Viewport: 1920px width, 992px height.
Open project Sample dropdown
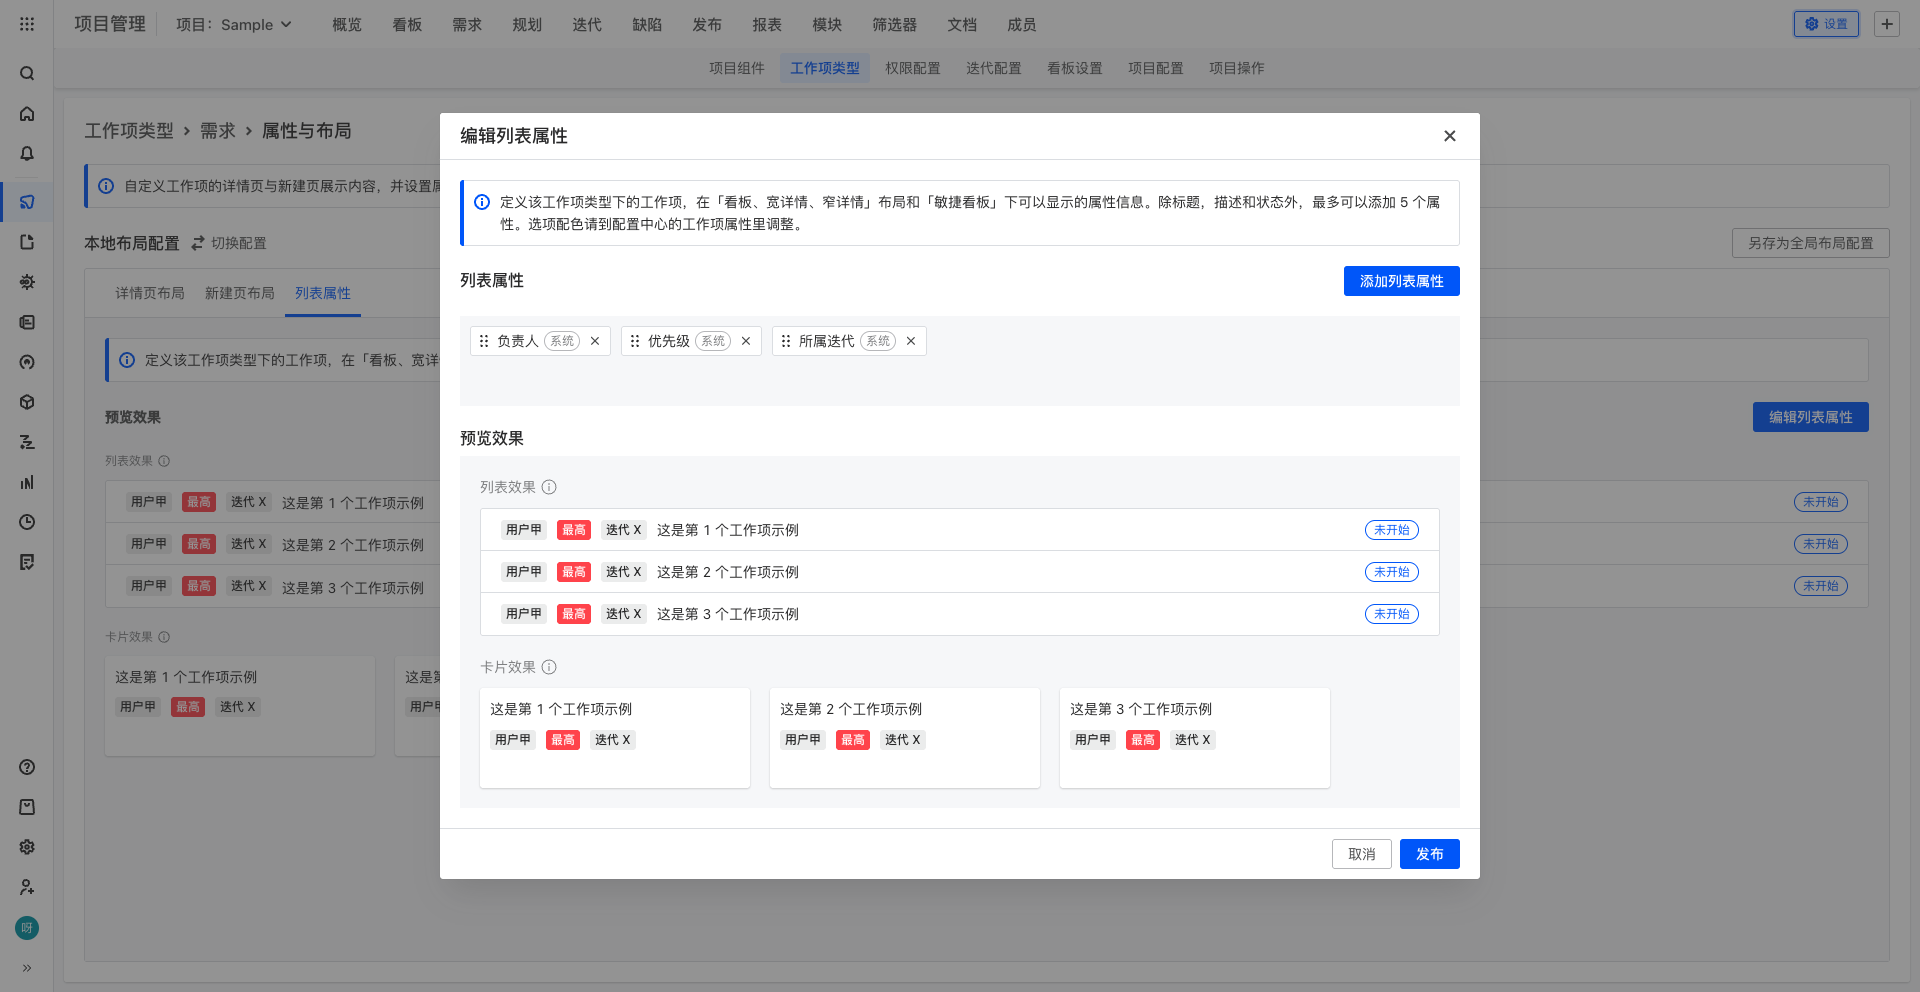(x=234, y=24)
